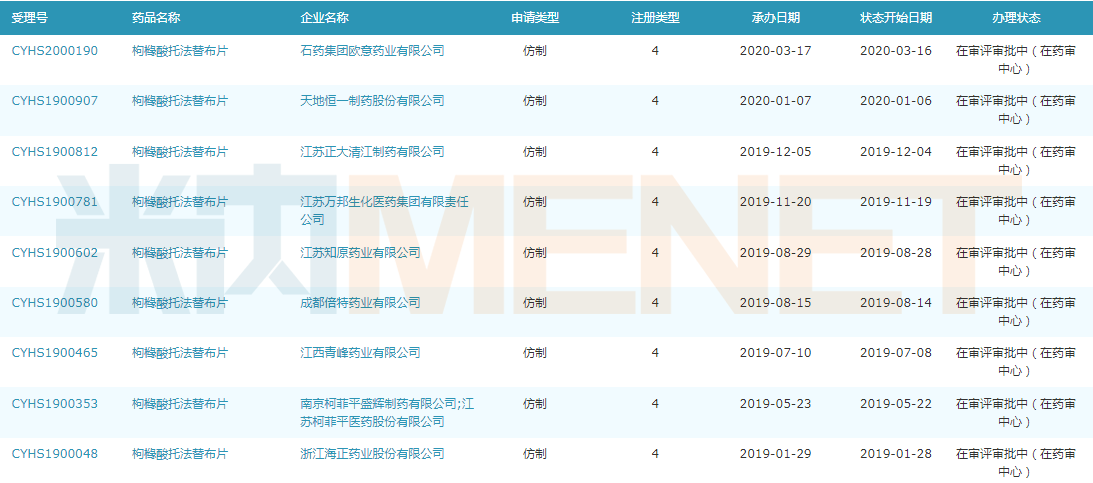Click 仿制 in the CYHS1900465 row
1093x483 pixels.
[x=535, y=353]
